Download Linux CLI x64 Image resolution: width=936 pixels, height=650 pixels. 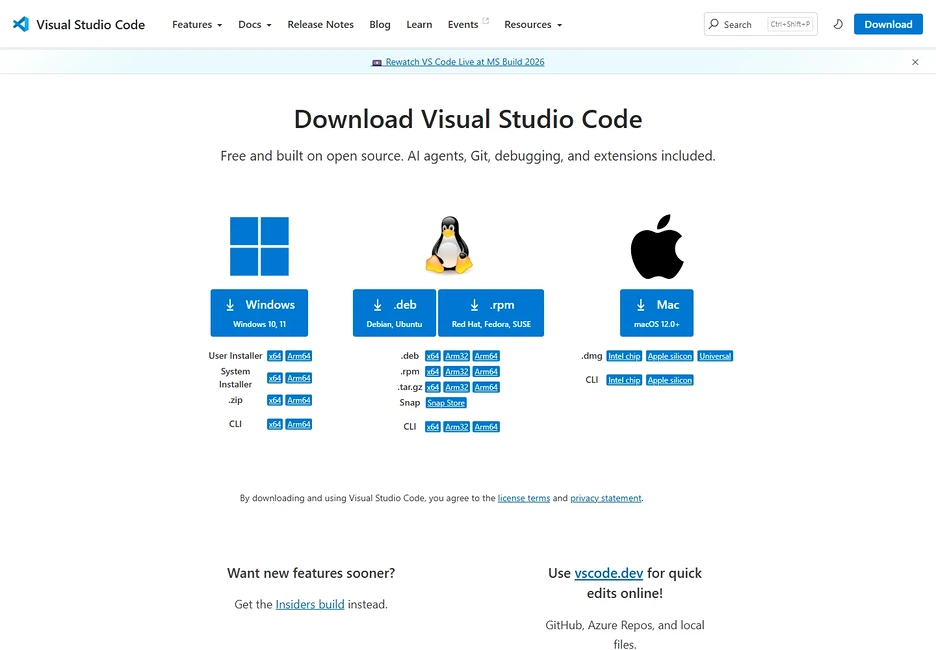click(x=433, y=427)
